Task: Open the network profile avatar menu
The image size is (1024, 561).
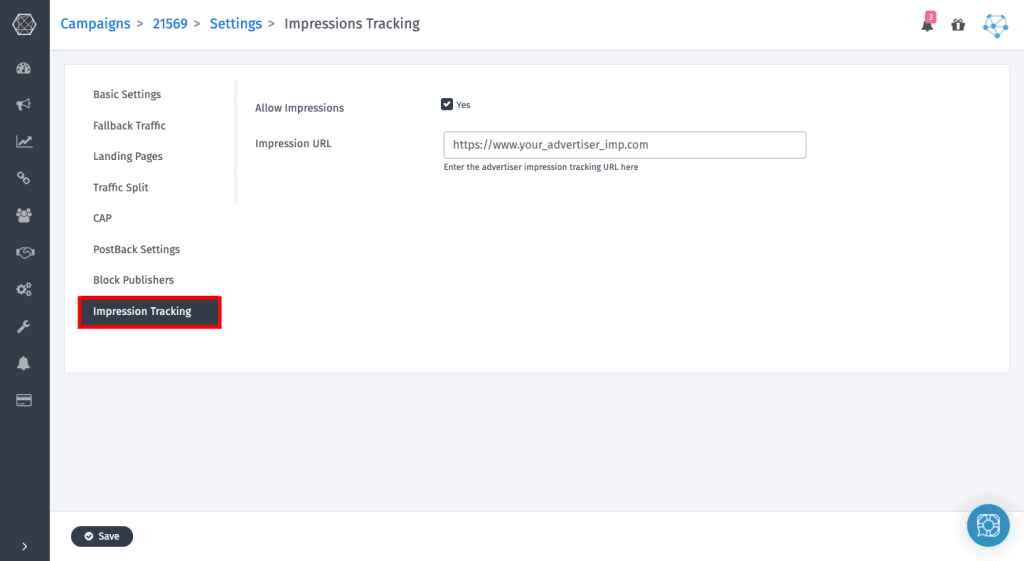Action: tap(995, 25)
